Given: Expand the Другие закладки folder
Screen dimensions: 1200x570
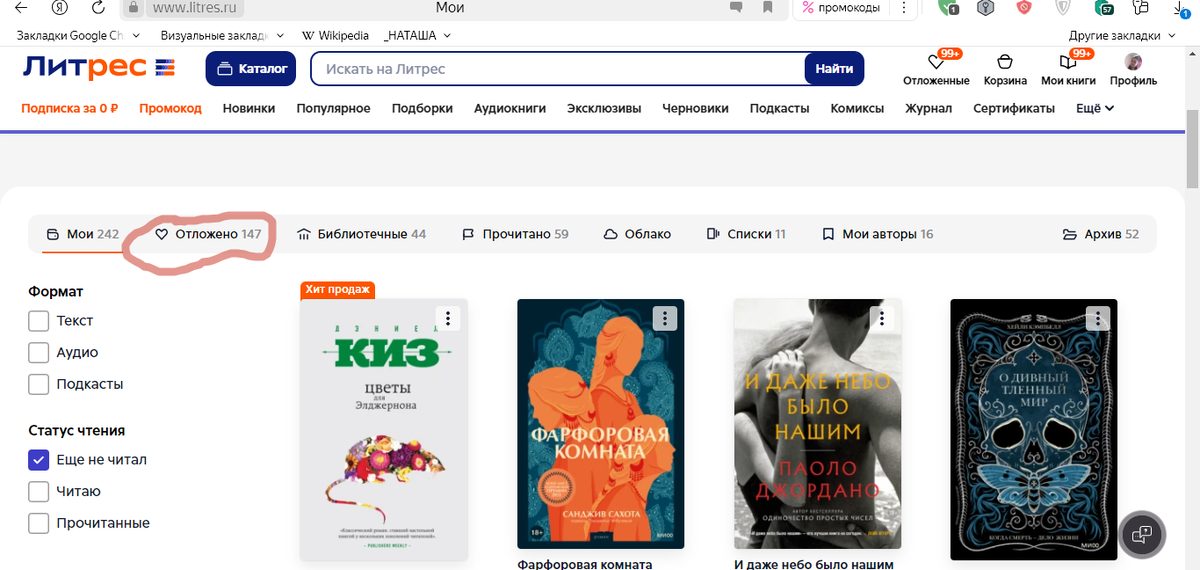Looking at the screenshot, I should click(x=1123, y=35).
